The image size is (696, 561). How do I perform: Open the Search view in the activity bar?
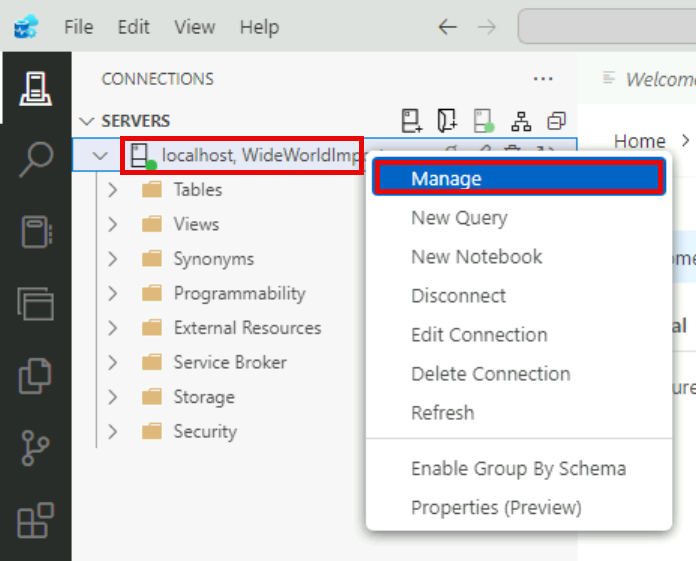[35, 159]
